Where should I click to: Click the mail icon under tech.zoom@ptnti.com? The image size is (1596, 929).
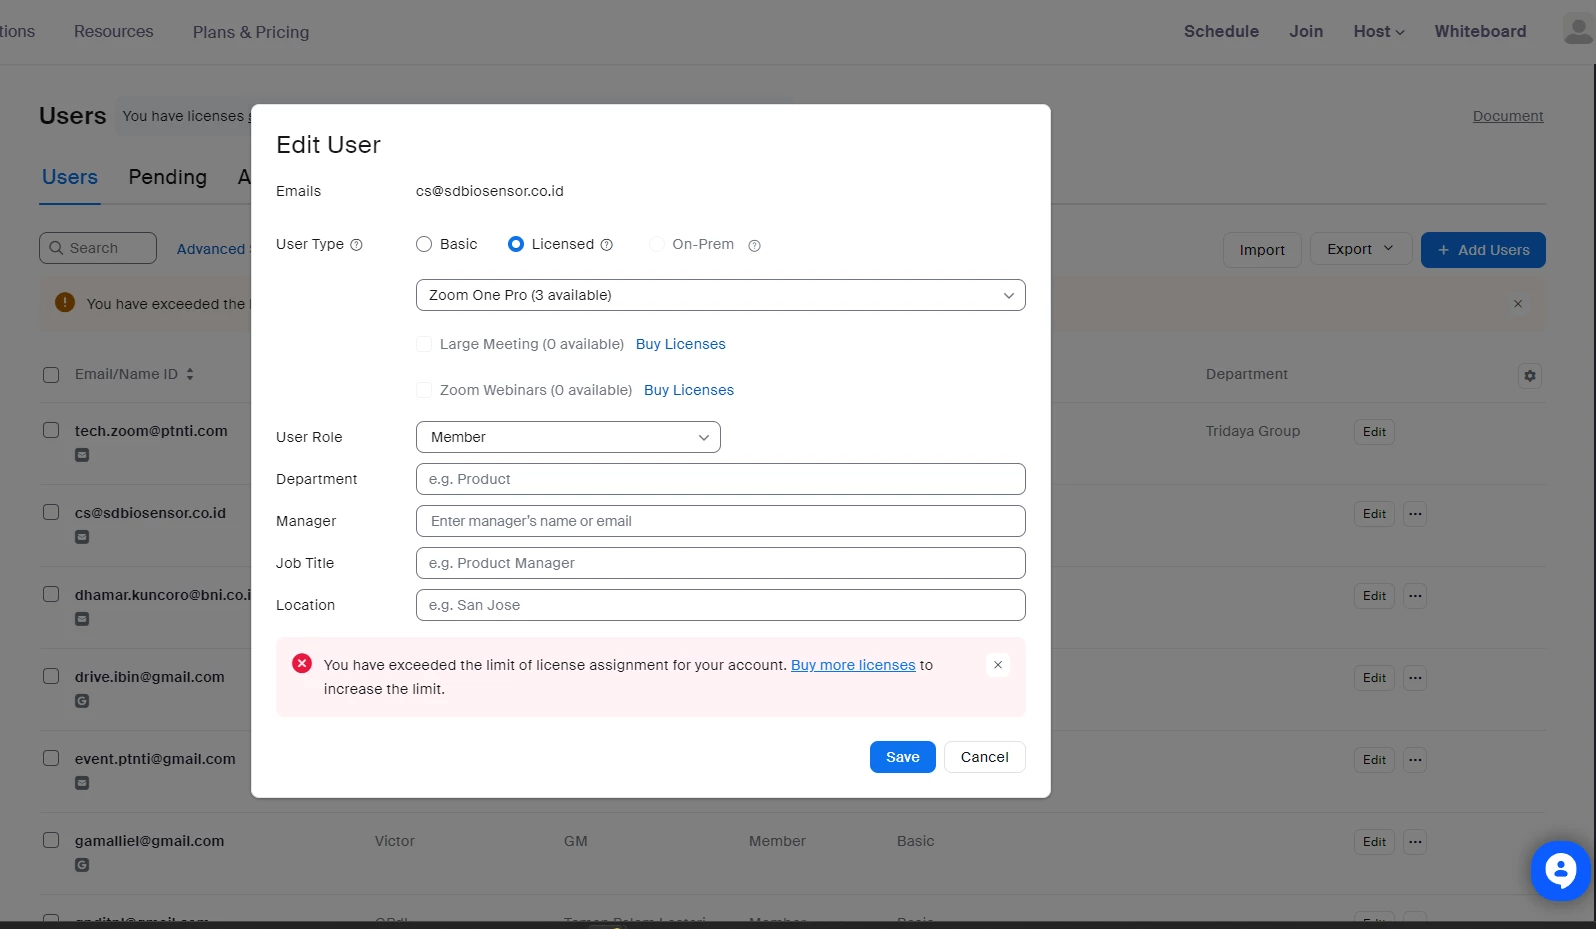pyautogui.click(x=82, y=455)
